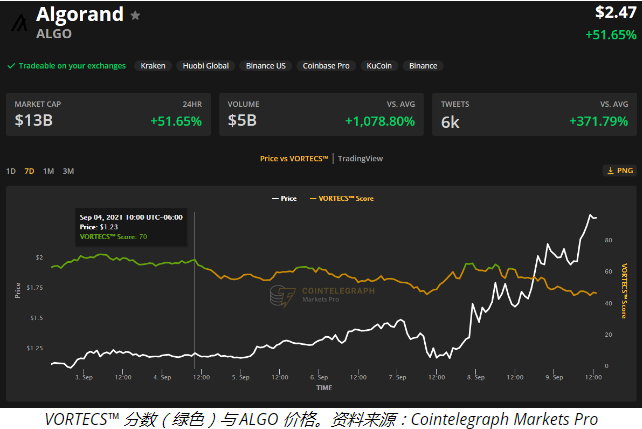Click the $5B volume value

(x=242, y=120)
